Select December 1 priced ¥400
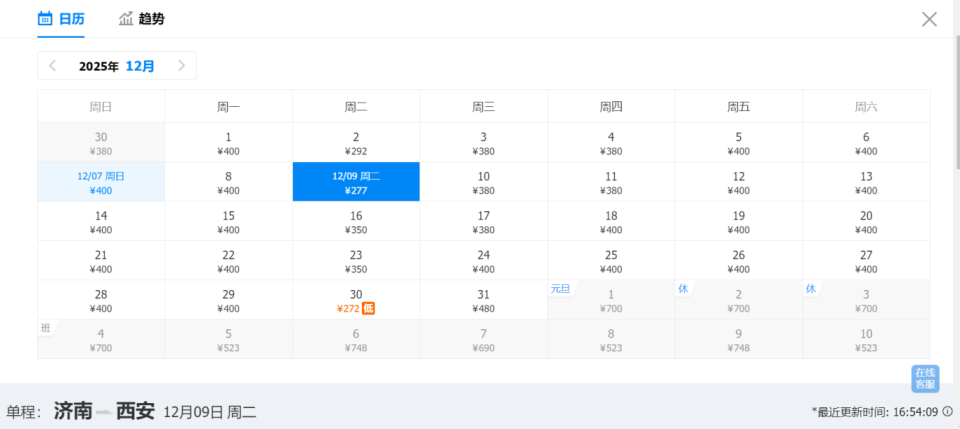960x429 pixels. click(228, 143)
